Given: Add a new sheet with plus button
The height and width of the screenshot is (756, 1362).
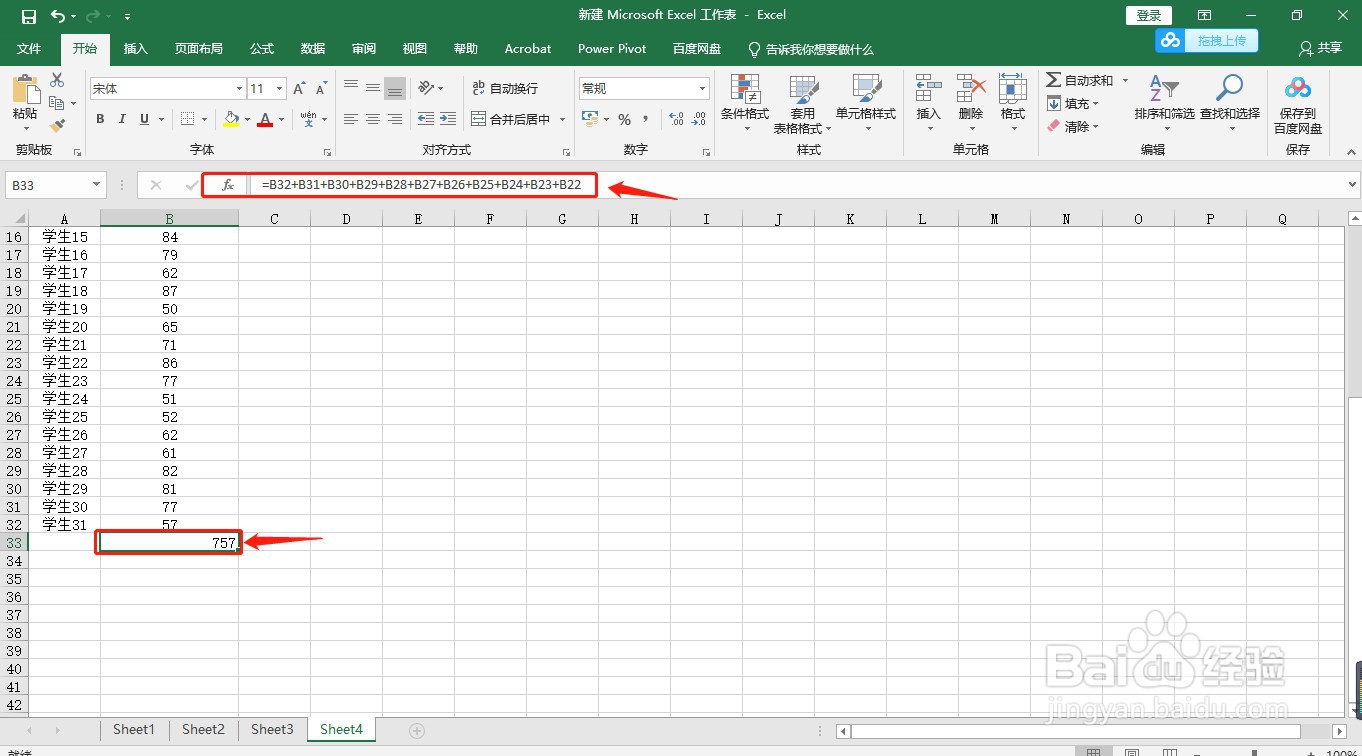Looking at the screenshot, I should pyautogui.click(x=418, y=731).
